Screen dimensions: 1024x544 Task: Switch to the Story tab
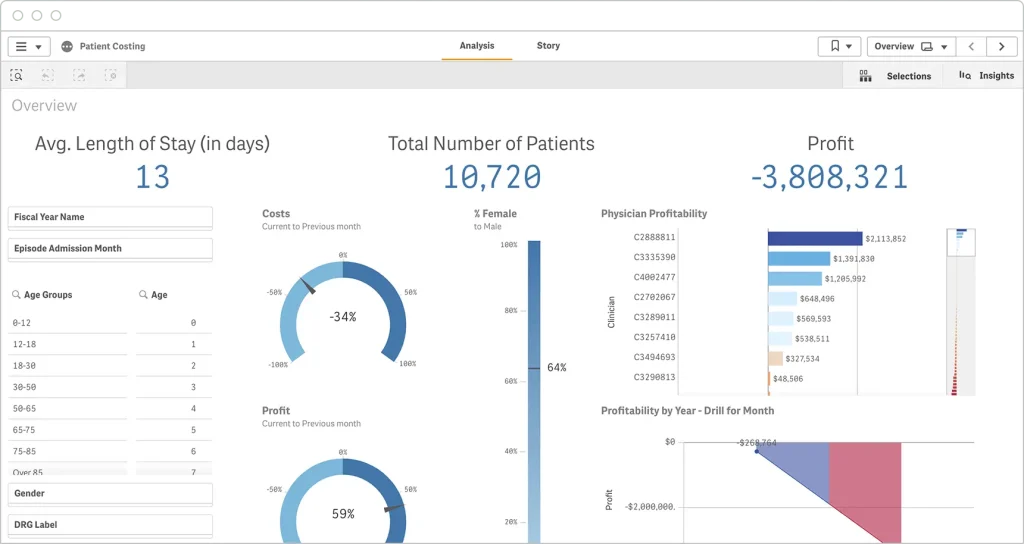click(548, 46)
